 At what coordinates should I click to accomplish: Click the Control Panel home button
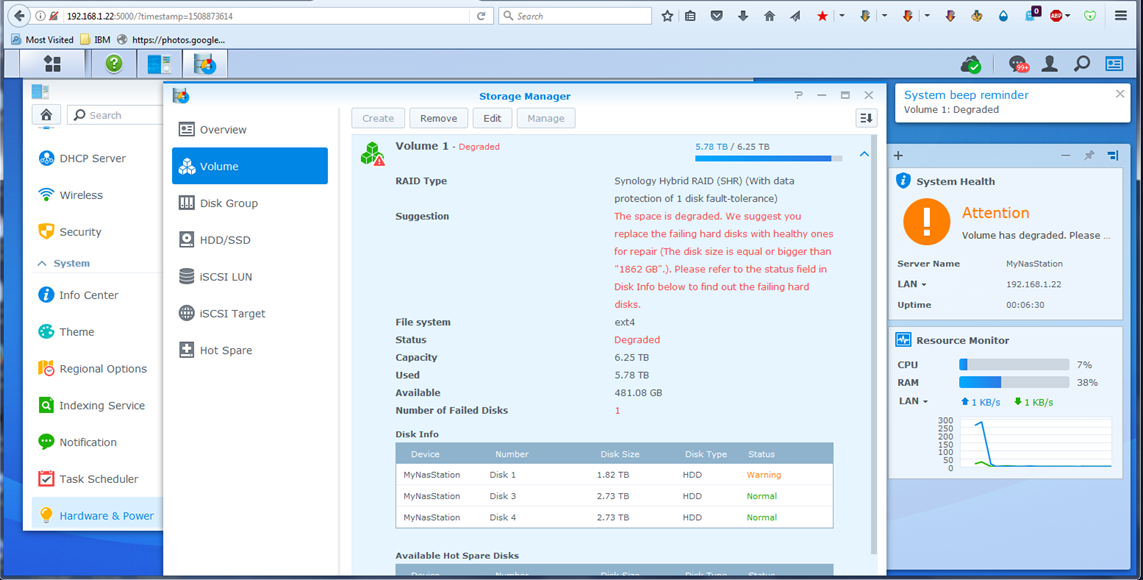coord(46,115)
